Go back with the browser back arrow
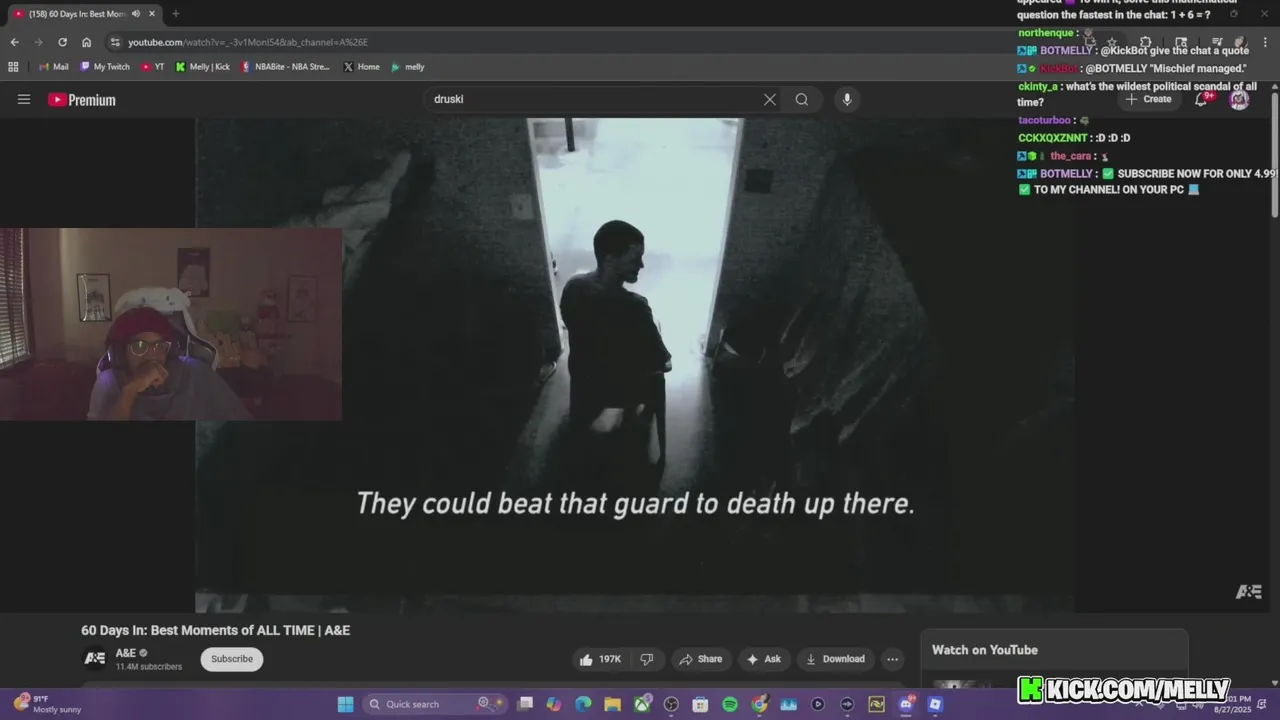1280x720 pixels. 14,42
